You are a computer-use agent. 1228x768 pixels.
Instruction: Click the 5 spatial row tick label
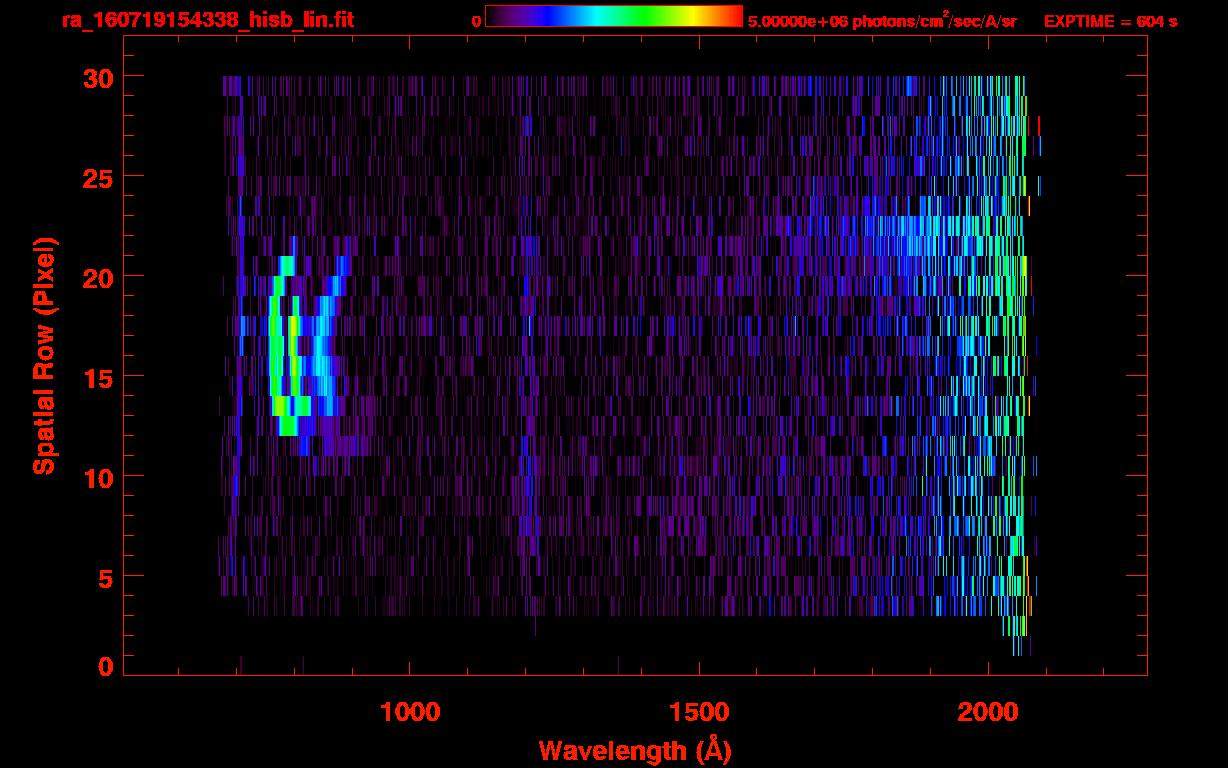pyautogui.click(x=105, y=577)
